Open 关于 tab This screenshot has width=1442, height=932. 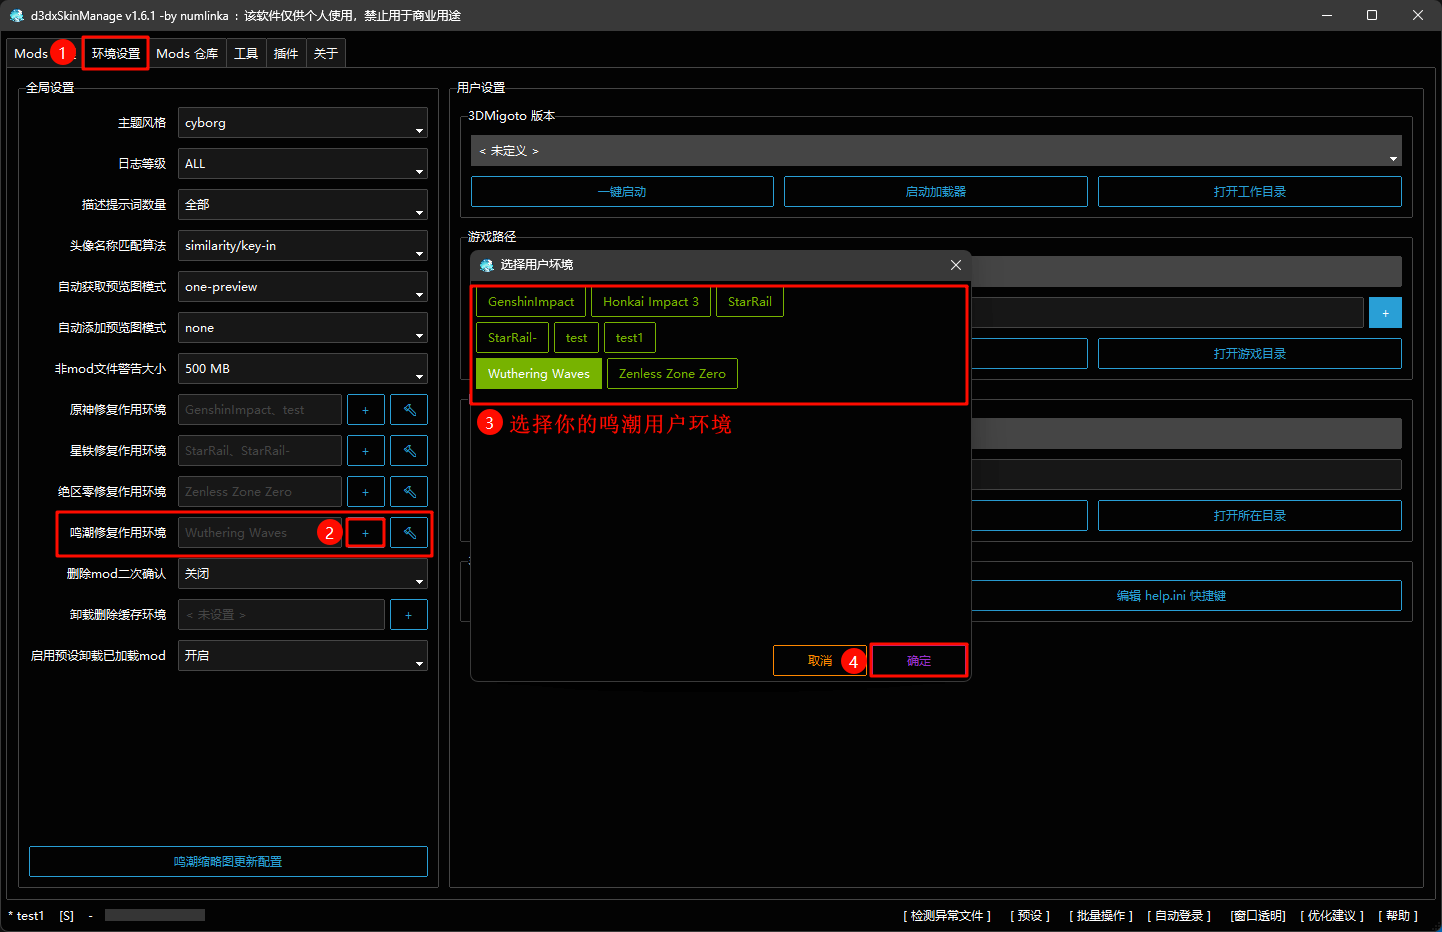(326, 53)
